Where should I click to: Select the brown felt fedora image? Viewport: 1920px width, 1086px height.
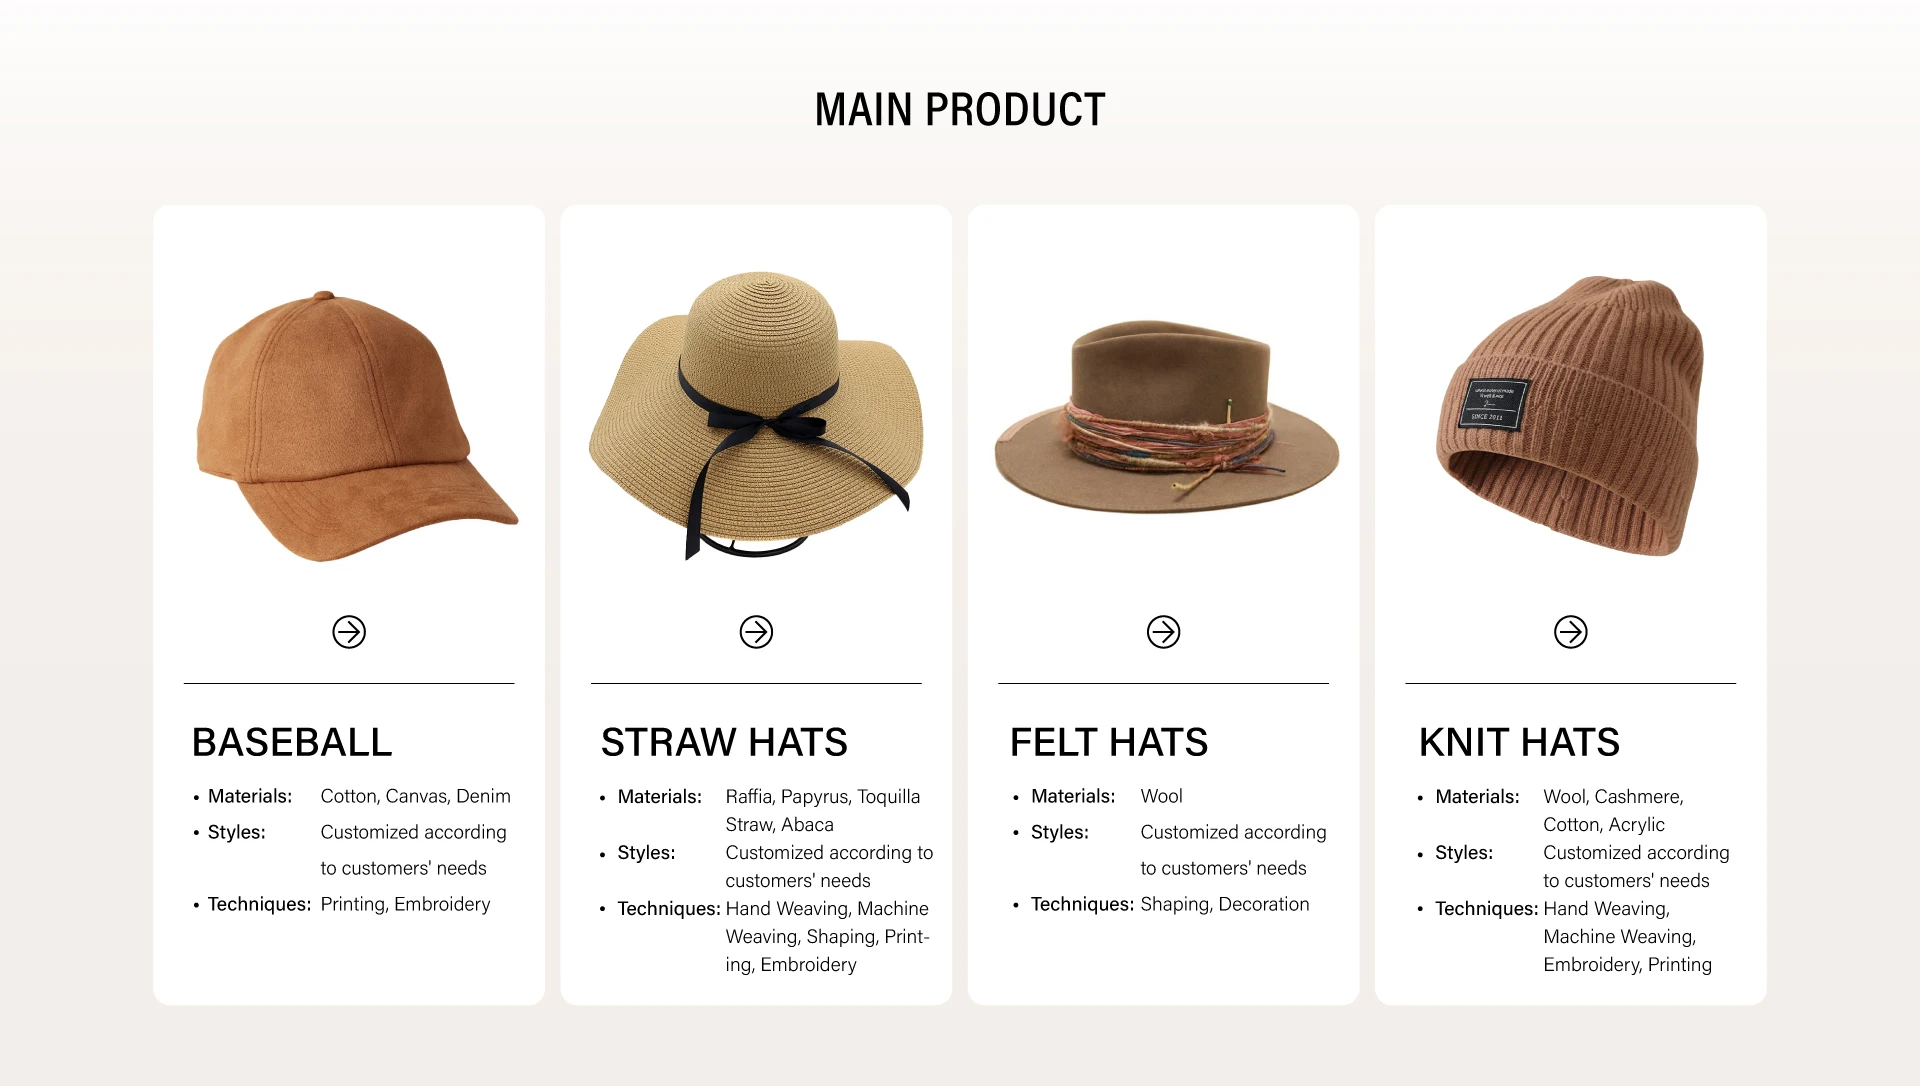[1166, 417]
